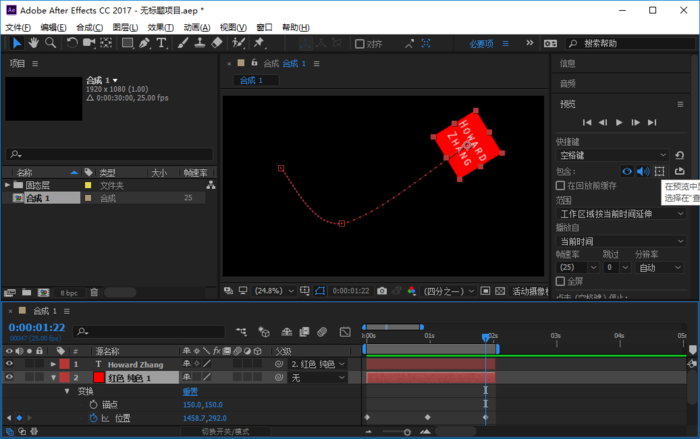
Task: Click the 切换开关/模式 toggle button
Action: tap(225, 432)
